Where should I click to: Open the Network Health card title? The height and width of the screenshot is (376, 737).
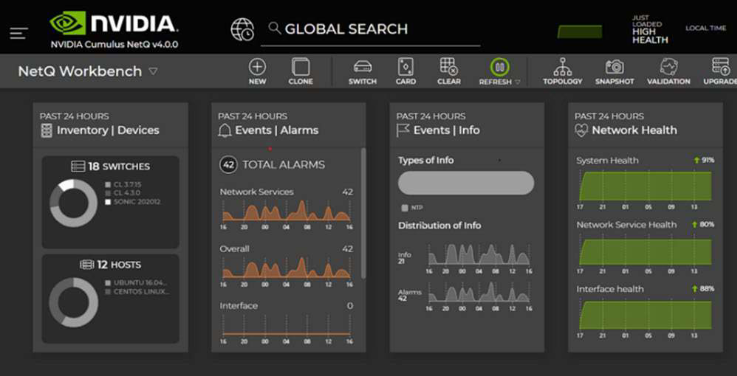pos(635,131)
